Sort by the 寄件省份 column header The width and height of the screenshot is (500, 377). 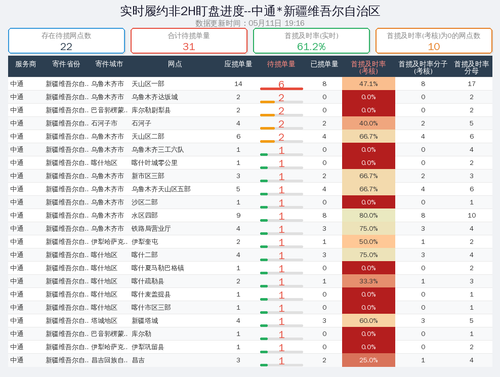click(x=66, y=64)
